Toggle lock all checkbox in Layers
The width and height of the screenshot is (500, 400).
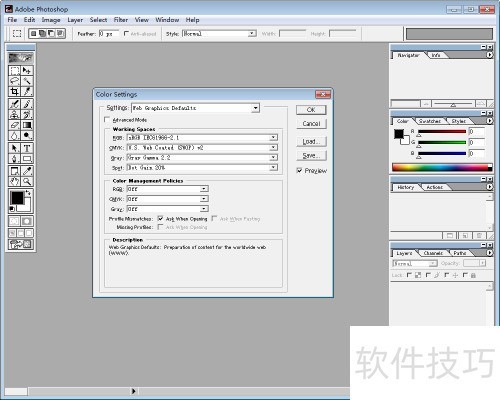465,275
